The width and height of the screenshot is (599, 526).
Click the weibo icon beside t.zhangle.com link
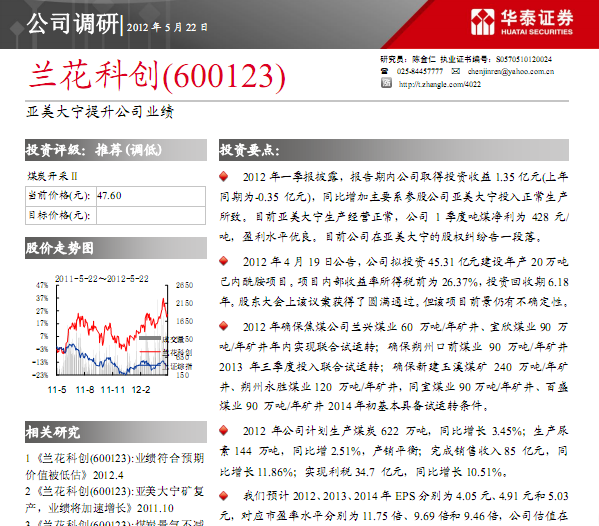(386, 83)
